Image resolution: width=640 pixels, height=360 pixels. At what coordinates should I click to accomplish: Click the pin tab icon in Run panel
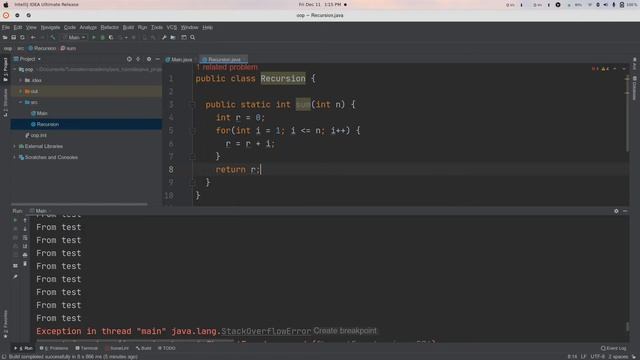pyautogui.click(x=15, y=277)
